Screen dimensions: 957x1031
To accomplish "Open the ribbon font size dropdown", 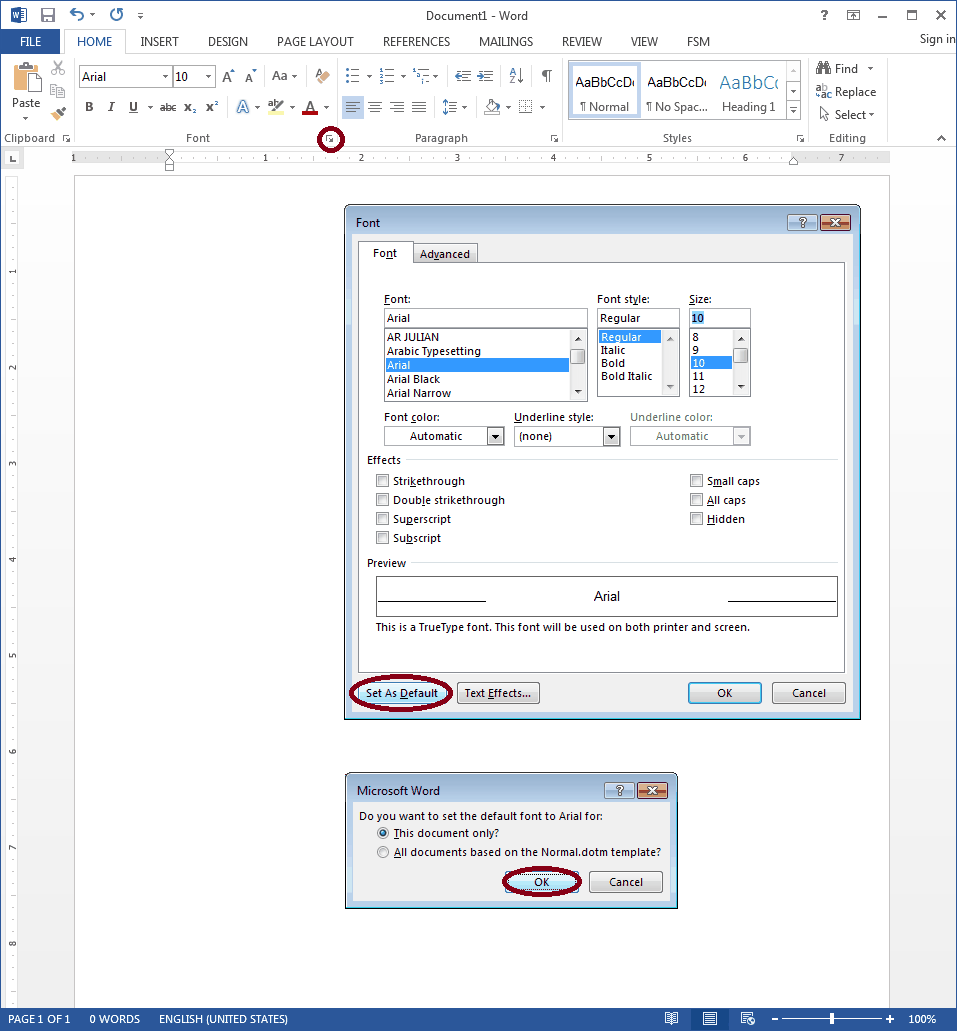I will [209, 77].
